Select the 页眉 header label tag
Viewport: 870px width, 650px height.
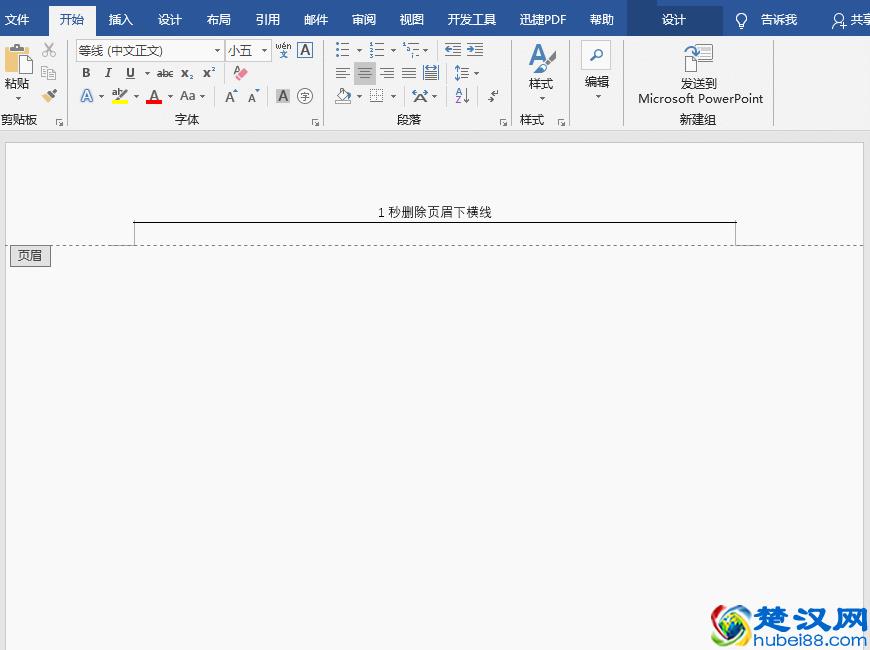click(29, 256)
